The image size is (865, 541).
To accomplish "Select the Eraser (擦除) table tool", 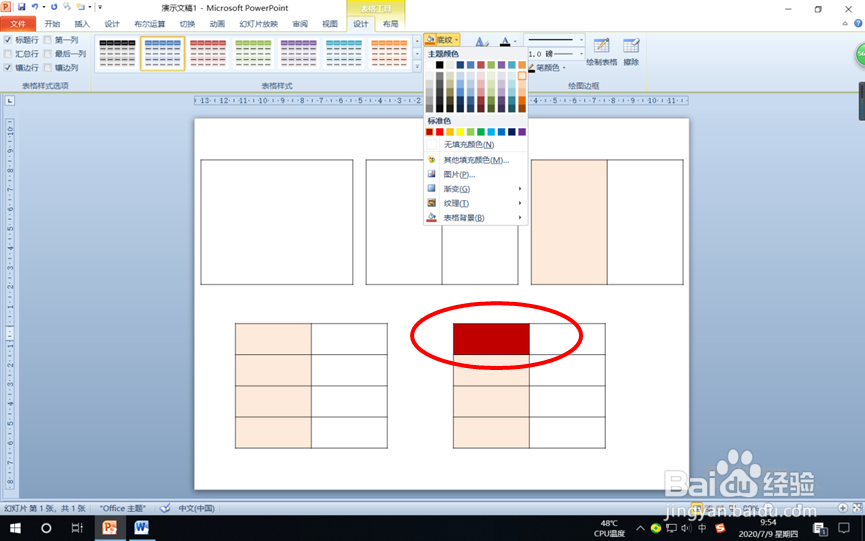I will (631, 52).
